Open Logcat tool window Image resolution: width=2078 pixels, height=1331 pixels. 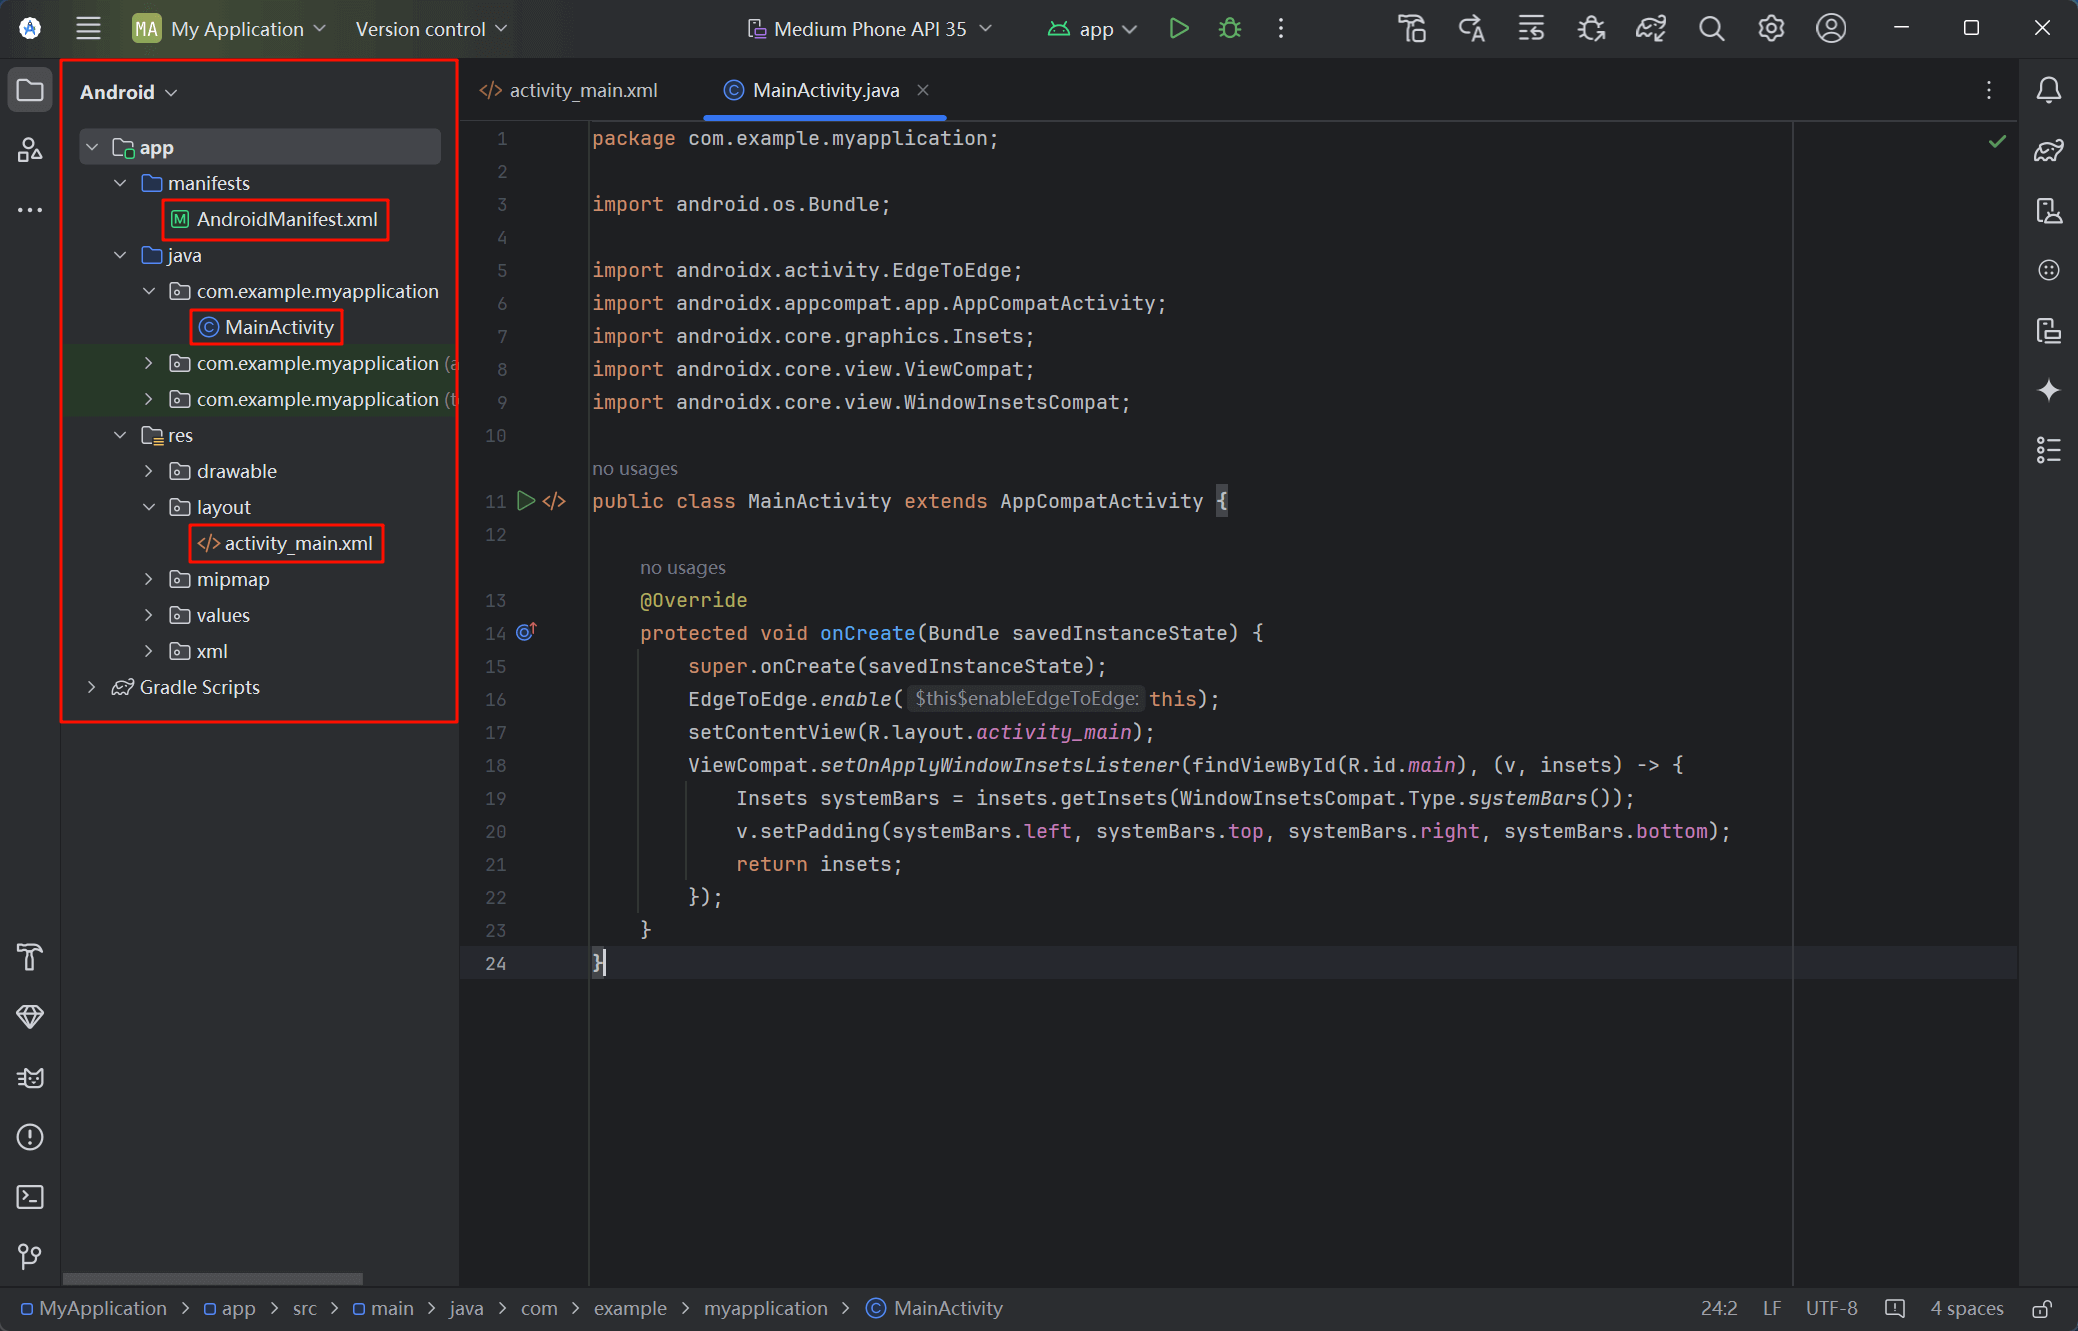tap(30, 1077)
